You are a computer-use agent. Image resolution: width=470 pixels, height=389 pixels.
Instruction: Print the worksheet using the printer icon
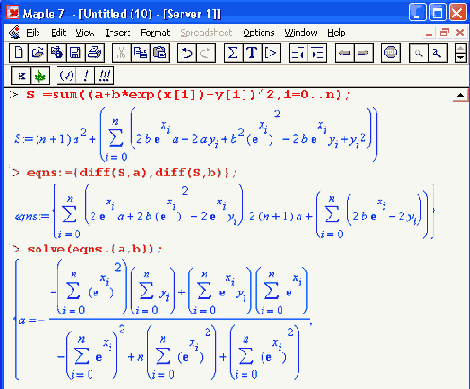tap(95, 53)
